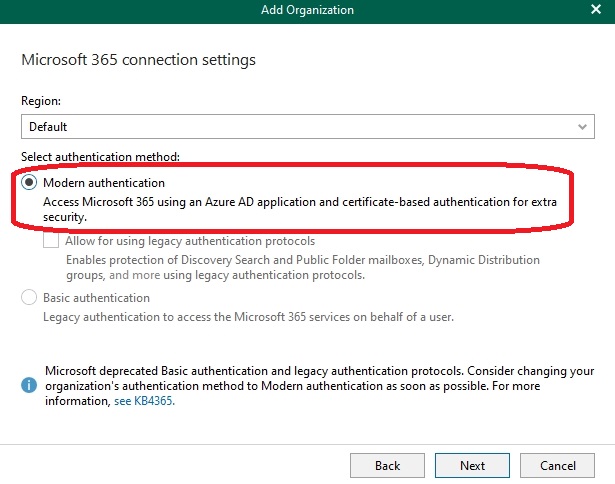This screenshot has height=484, width=615.
Task: Cancel the Add Organization wizard
Action: tap(557, 466)
